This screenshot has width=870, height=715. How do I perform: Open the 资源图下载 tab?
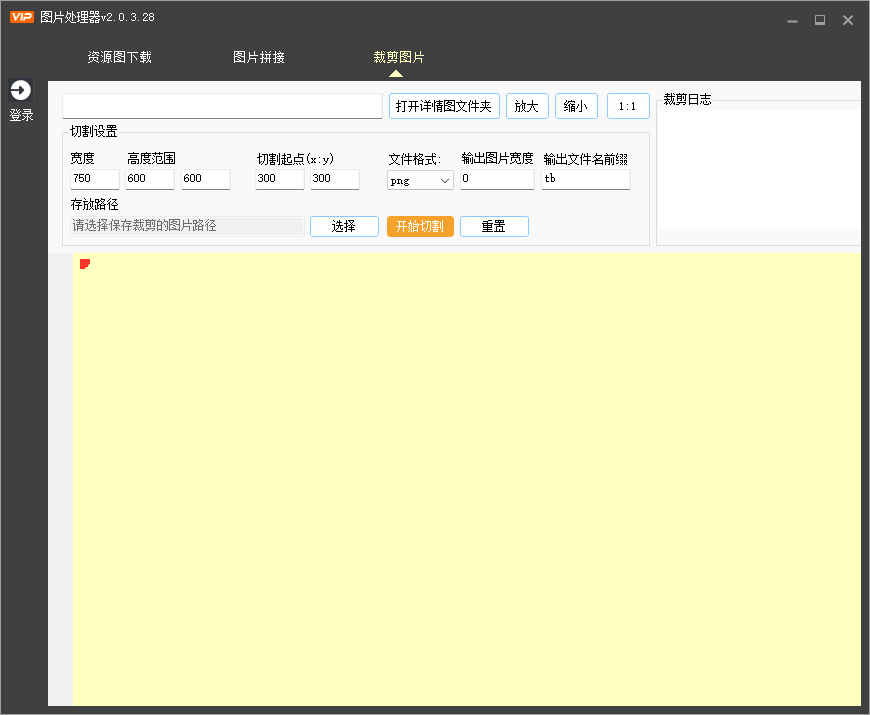click(119, 57)
